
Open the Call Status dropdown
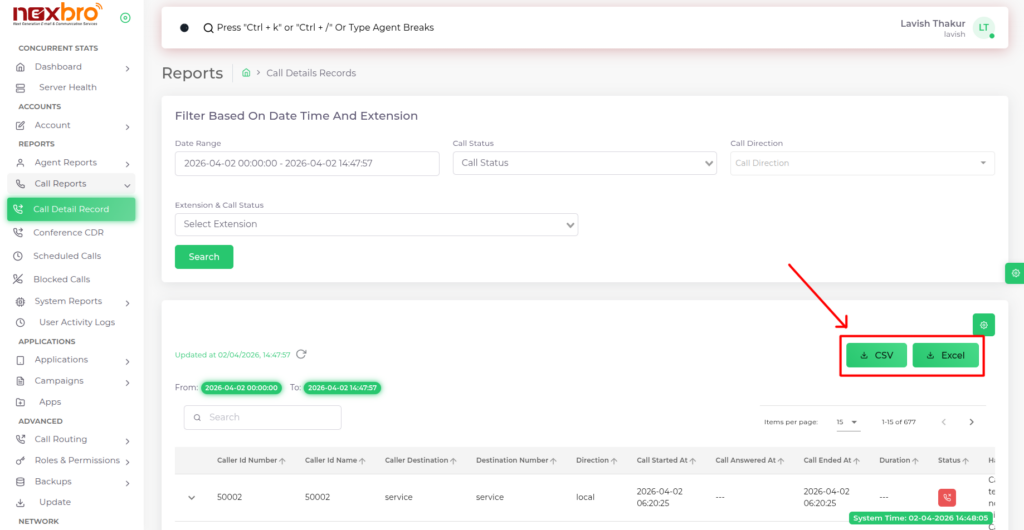click(584, 163)
